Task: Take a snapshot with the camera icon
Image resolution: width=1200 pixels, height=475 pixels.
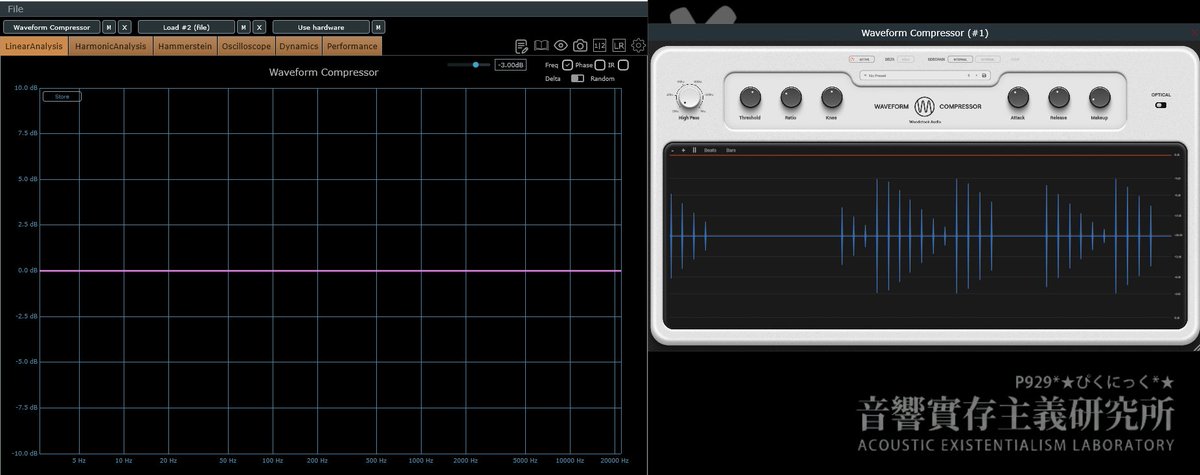Action: click(x=580, y=46)
